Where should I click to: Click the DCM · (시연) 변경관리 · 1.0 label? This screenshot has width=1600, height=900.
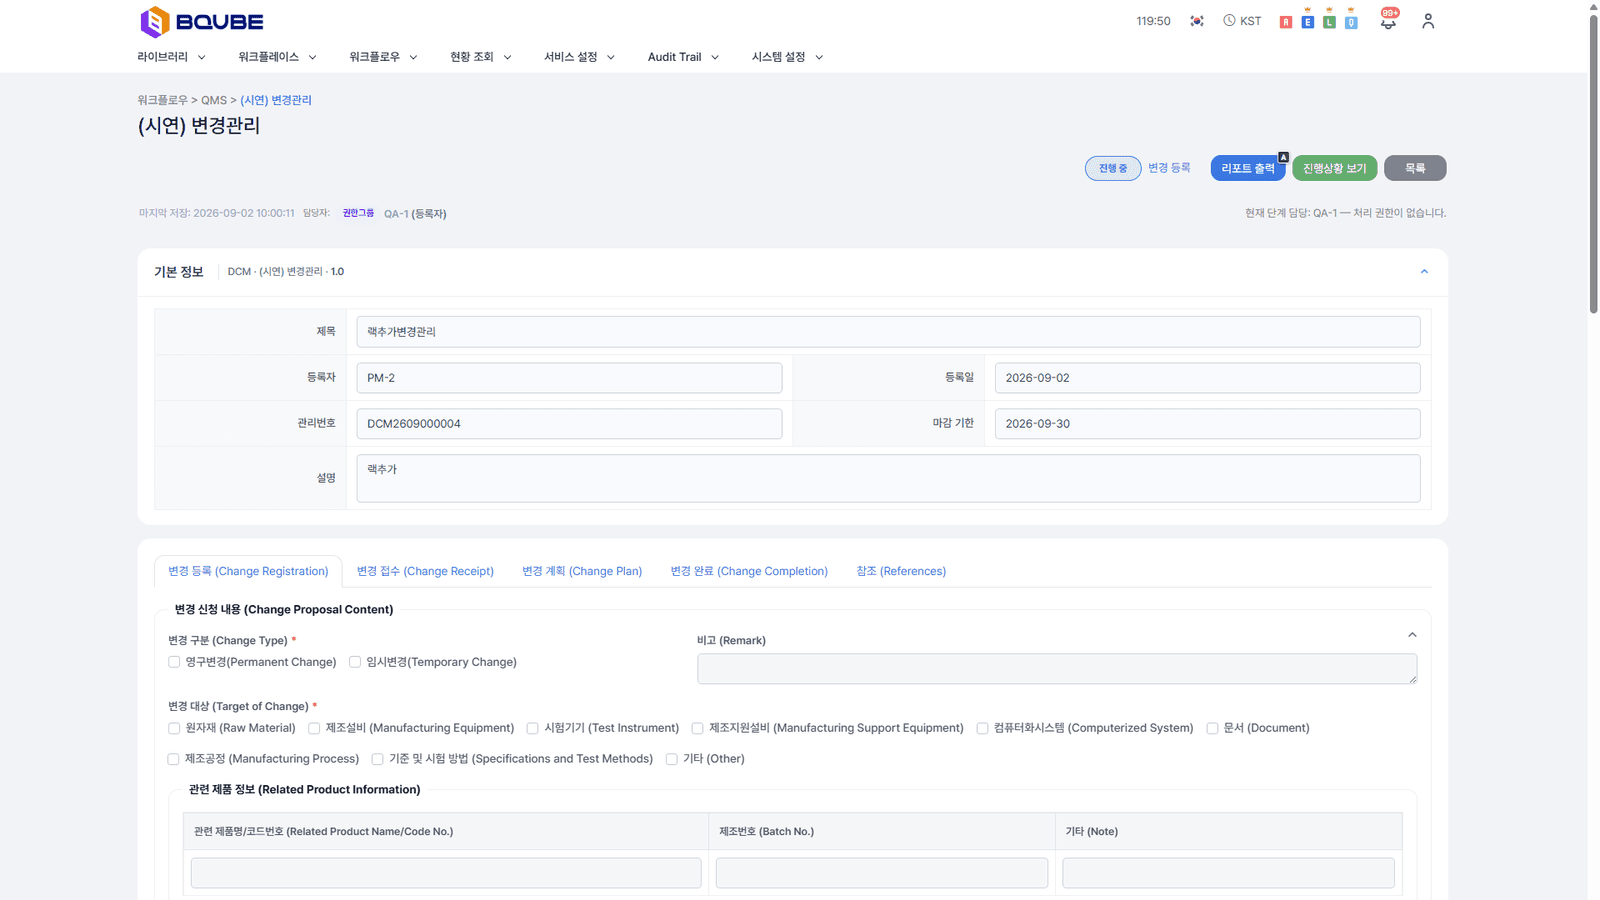tap(286, 272)
